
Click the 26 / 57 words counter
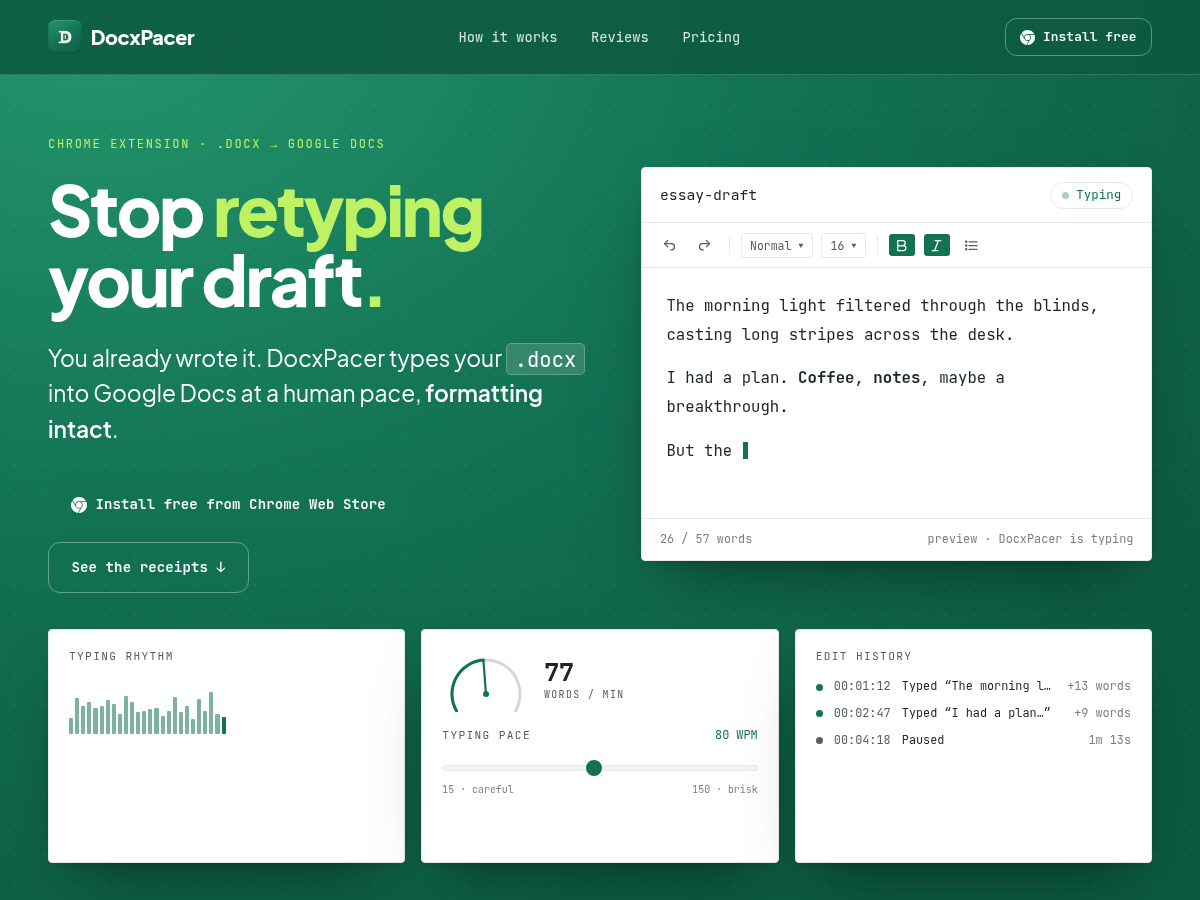pos(706,539)
